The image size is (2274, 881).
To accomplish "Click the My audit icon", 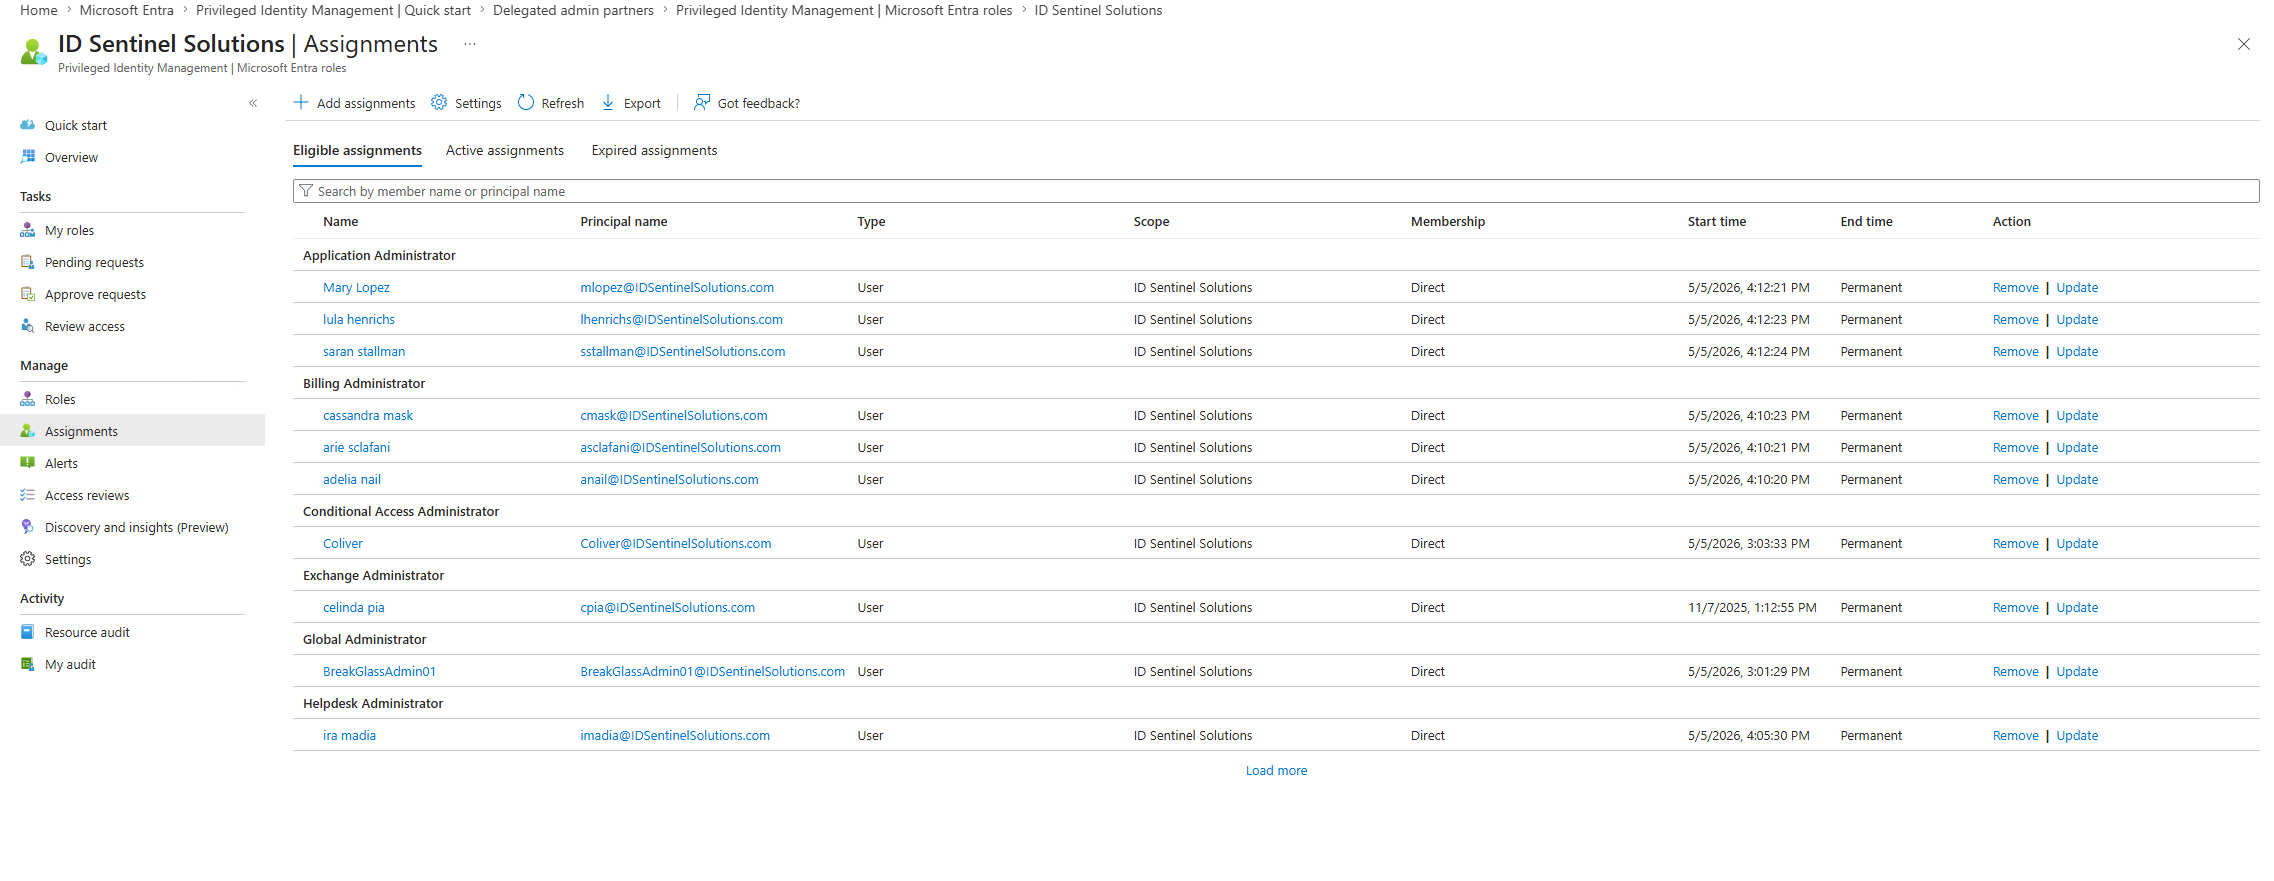I will 28,664.
